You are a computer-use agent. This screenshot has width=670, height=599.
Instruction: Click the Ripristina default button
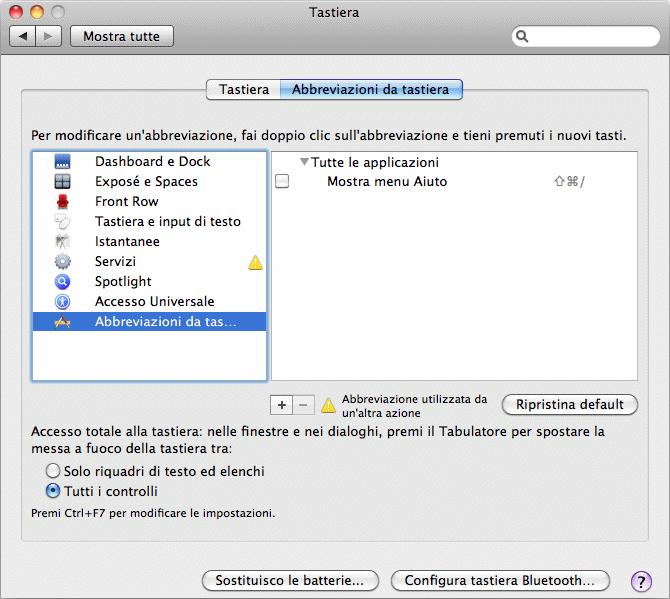tap(570, 404)
